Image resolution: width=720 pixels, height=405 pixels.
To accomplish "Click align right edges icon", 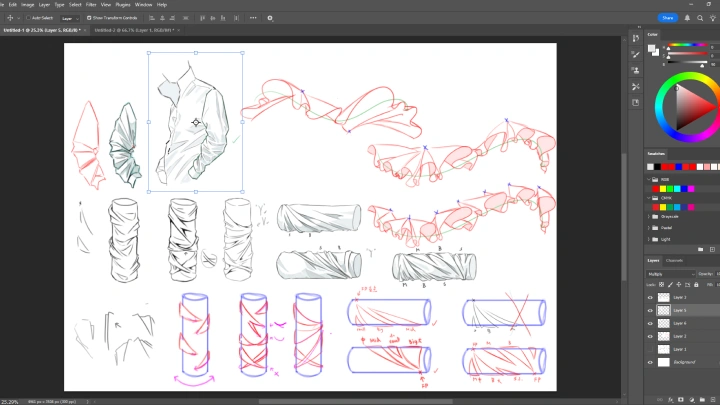I will click(x=172, y=18).
